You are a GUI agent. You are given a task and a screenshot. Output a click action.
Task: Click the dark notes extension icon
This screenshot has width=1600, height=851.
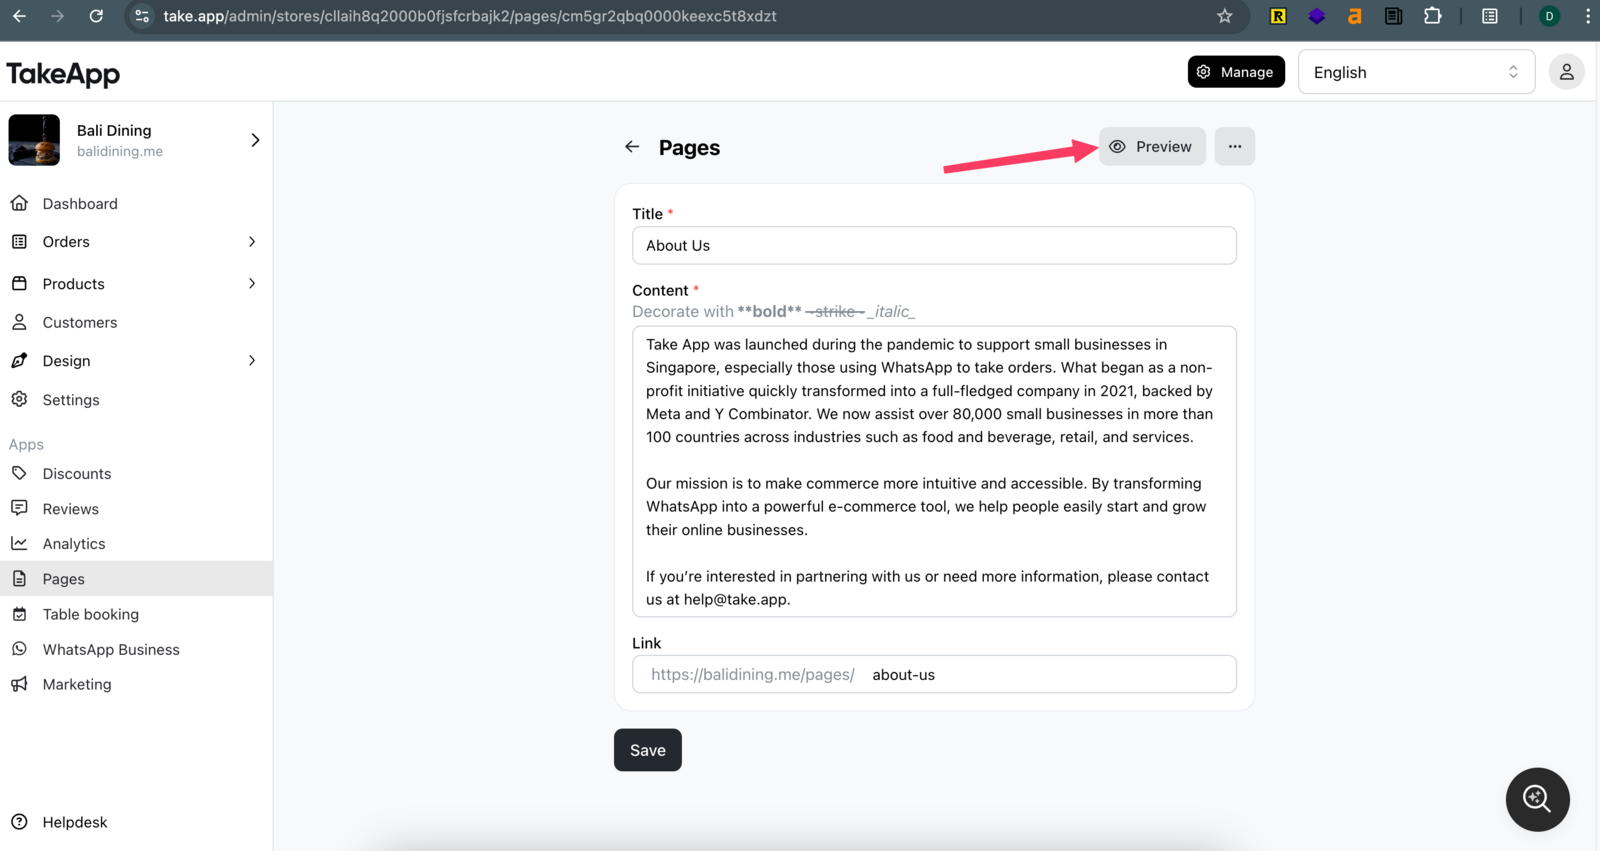pyautogui.click(x=1393, y=16)
